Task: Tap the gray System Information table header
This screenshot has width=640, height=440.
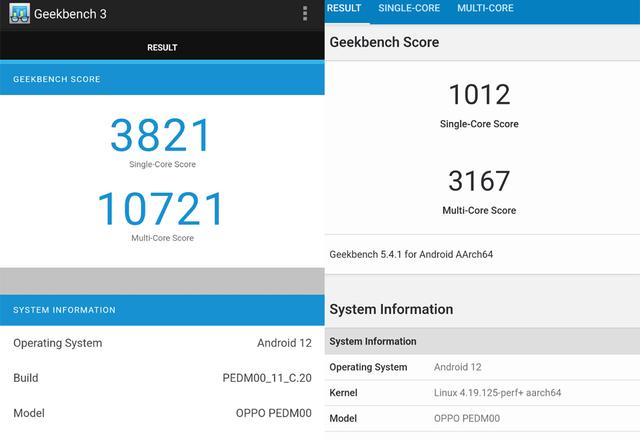Action: [482, 341]
